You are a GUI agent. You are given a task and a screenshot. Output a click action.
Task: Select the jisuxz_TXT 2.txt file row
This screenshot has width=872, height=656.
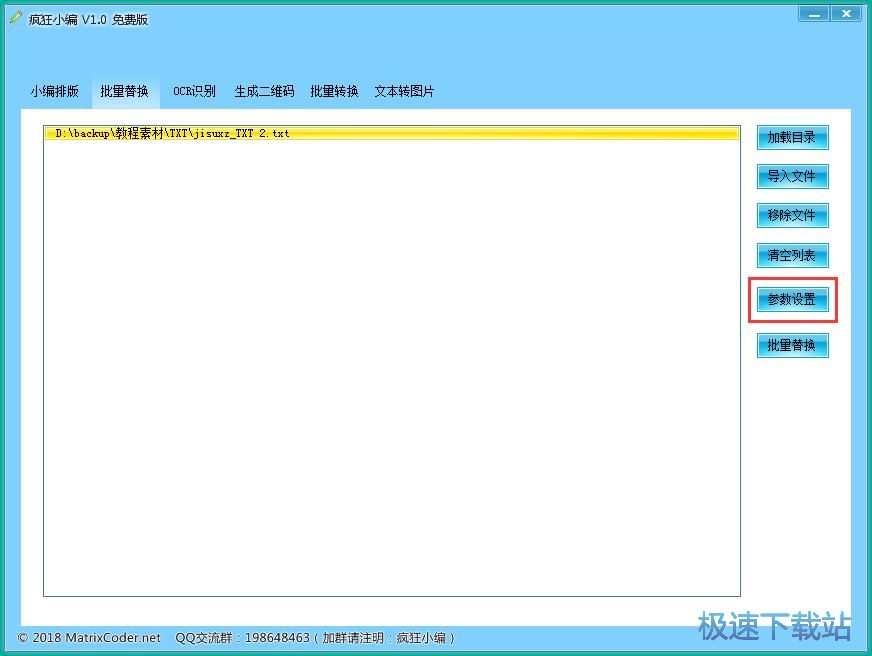pos(392,133)
